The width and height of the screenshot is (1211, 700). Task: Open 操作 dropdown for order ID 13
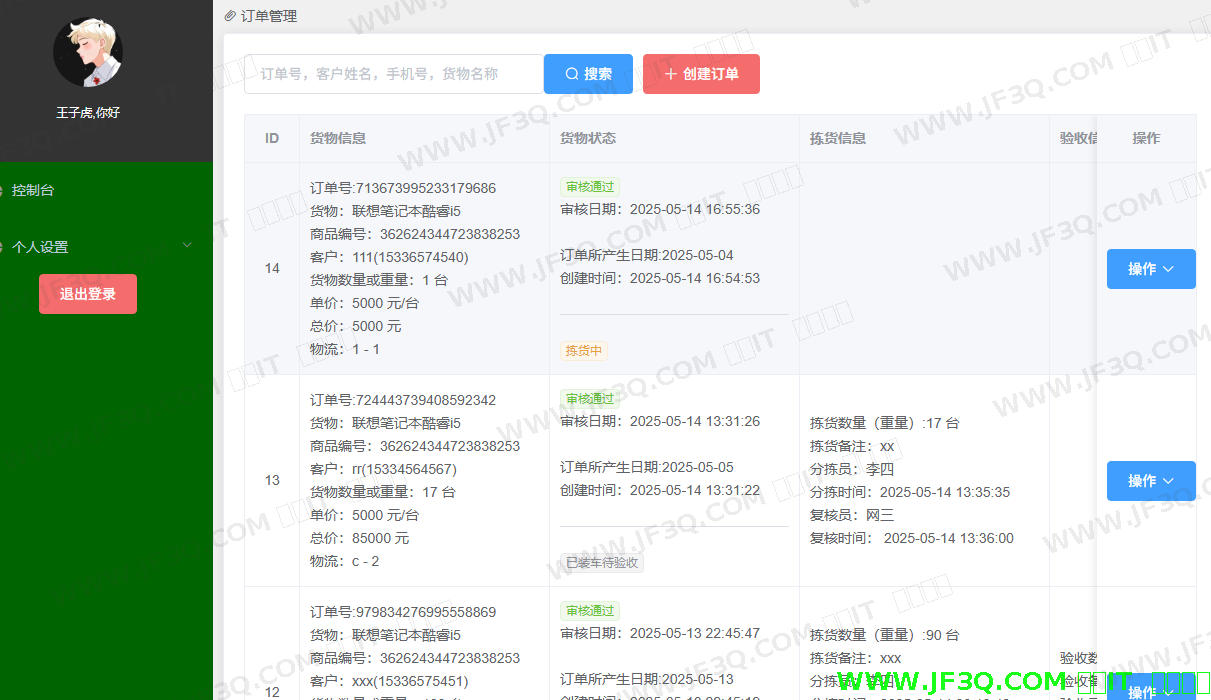[1150, 481]
